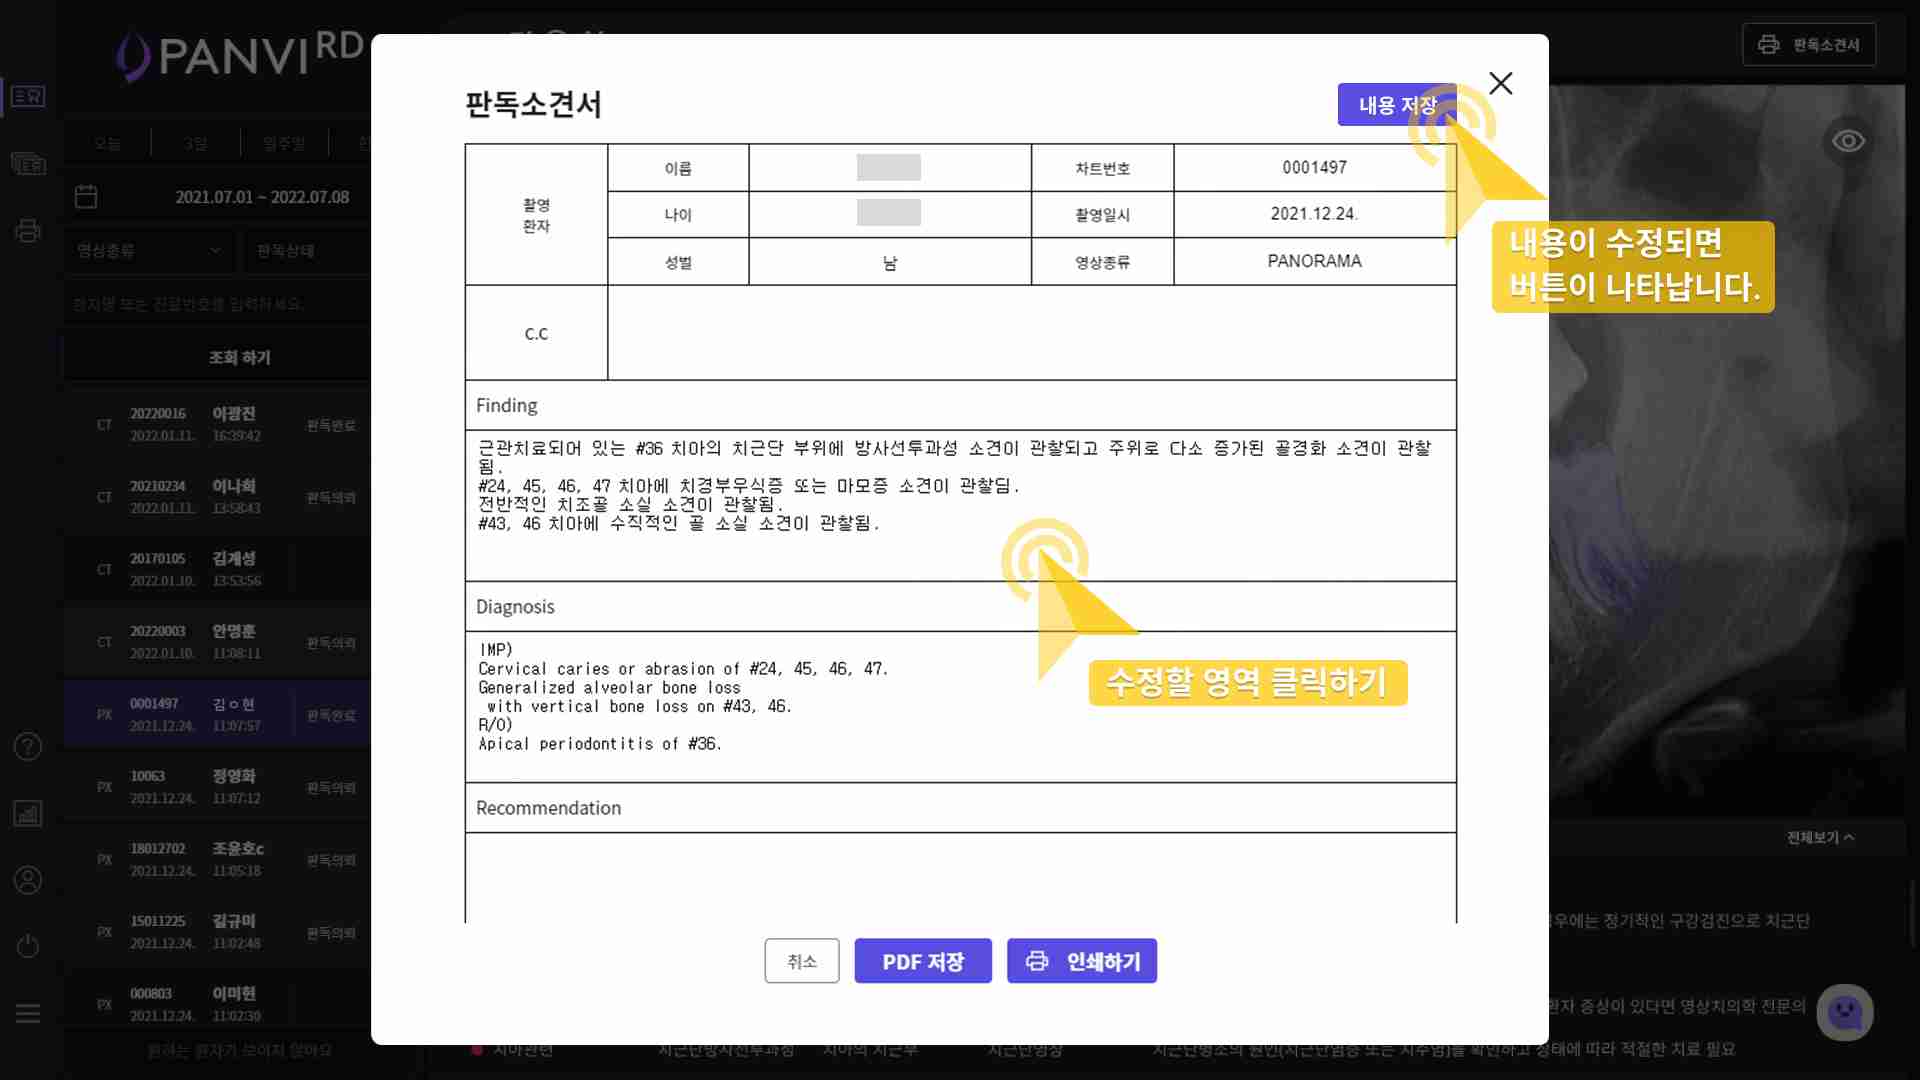The image size is (1920, 1080).
Task: Open the 영상종류 dropdown
Action: tap(150, 250)
